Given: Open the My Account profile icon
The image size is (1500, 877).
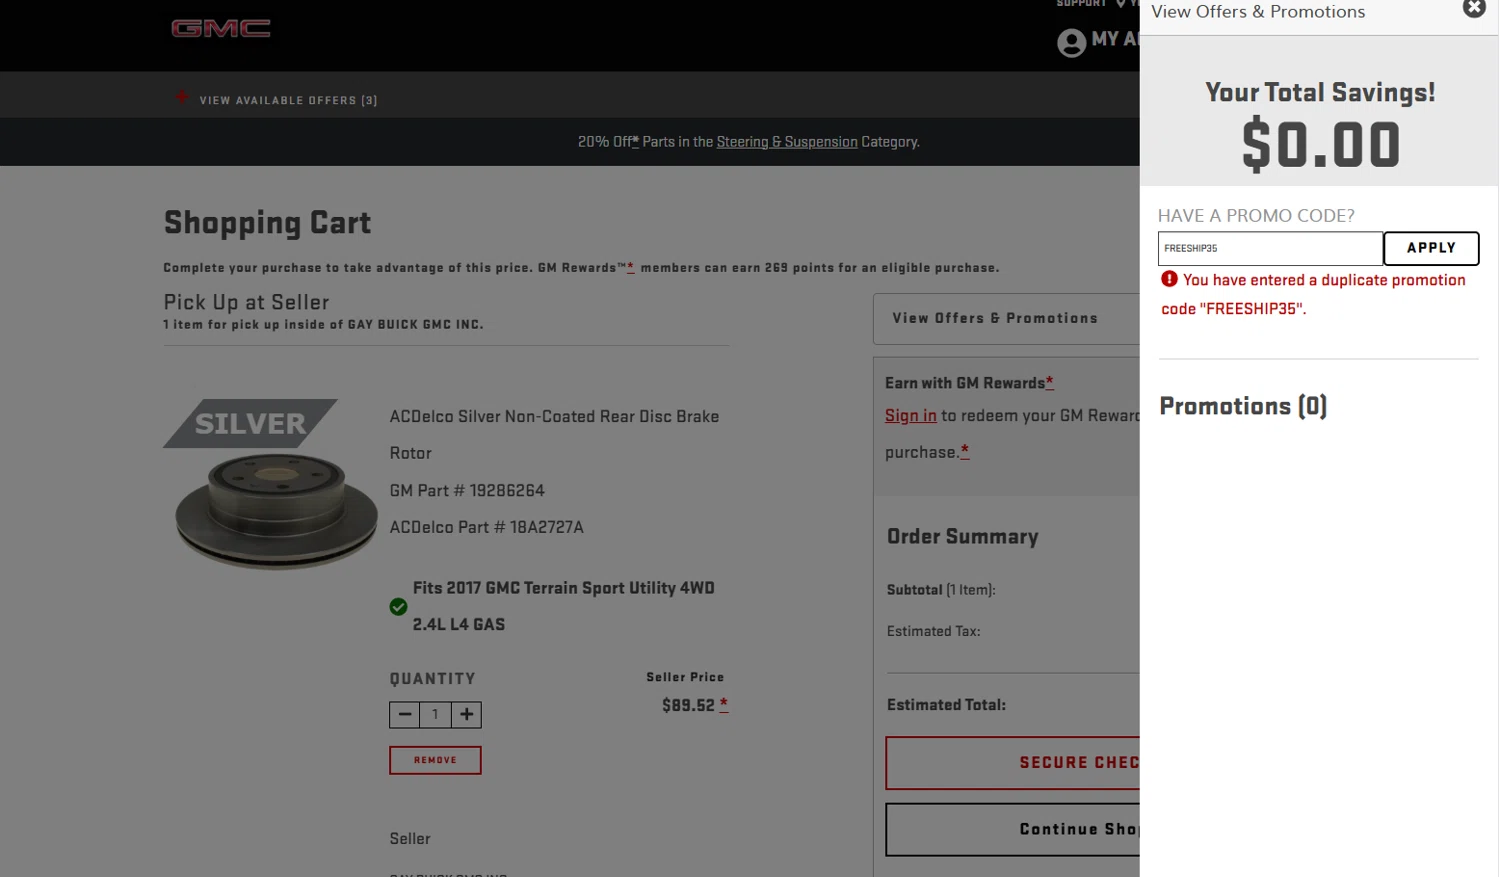Looking at the screenshot, I should coord(1071,42).
